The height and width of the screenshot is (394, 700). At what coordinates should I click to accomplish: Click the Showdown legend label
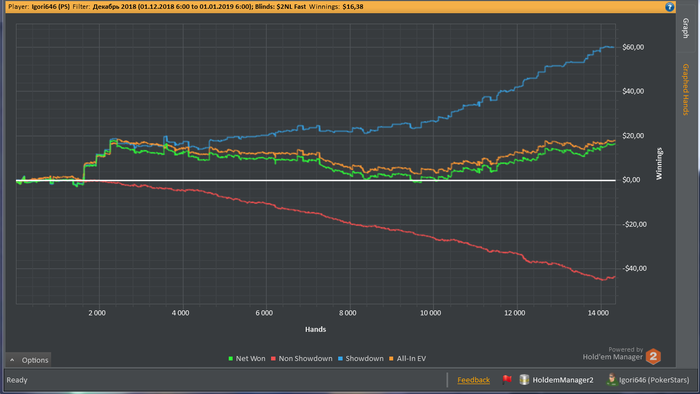click(x=364, y=359)
